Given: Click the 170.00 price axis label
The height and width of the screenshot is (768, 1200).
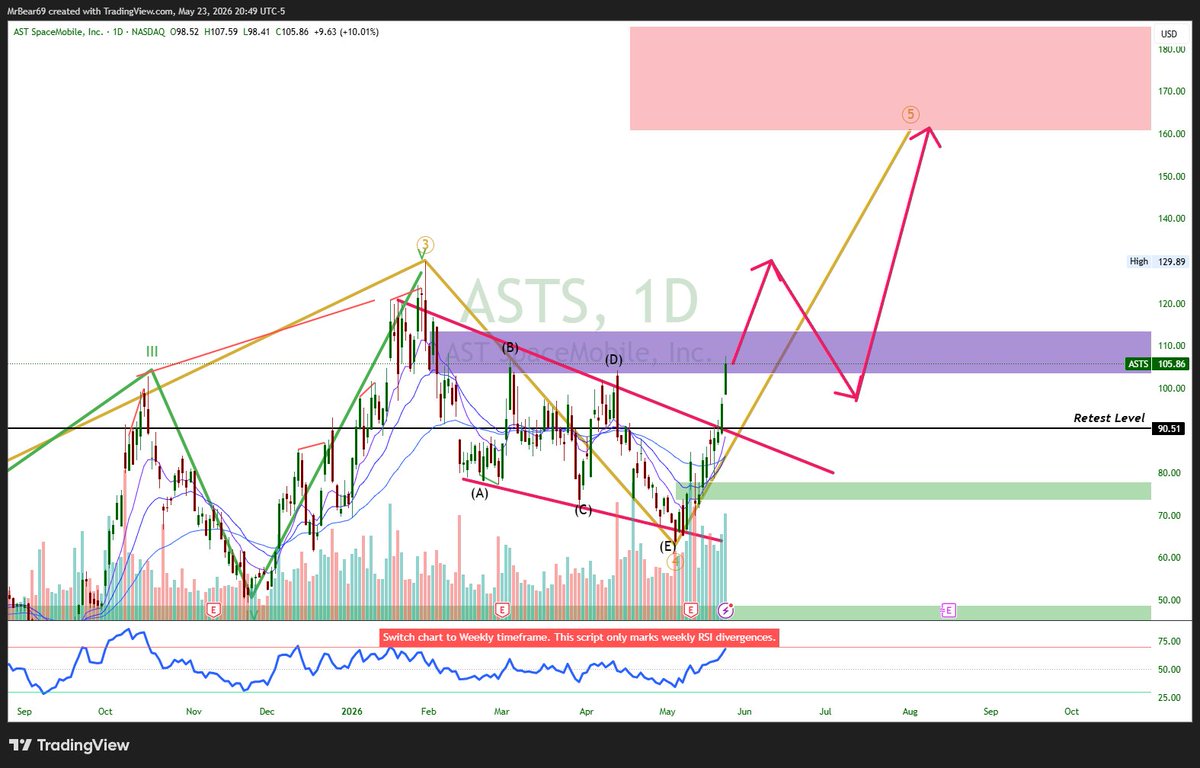Looking at the screenshot, I should [x=1172, y=91].
